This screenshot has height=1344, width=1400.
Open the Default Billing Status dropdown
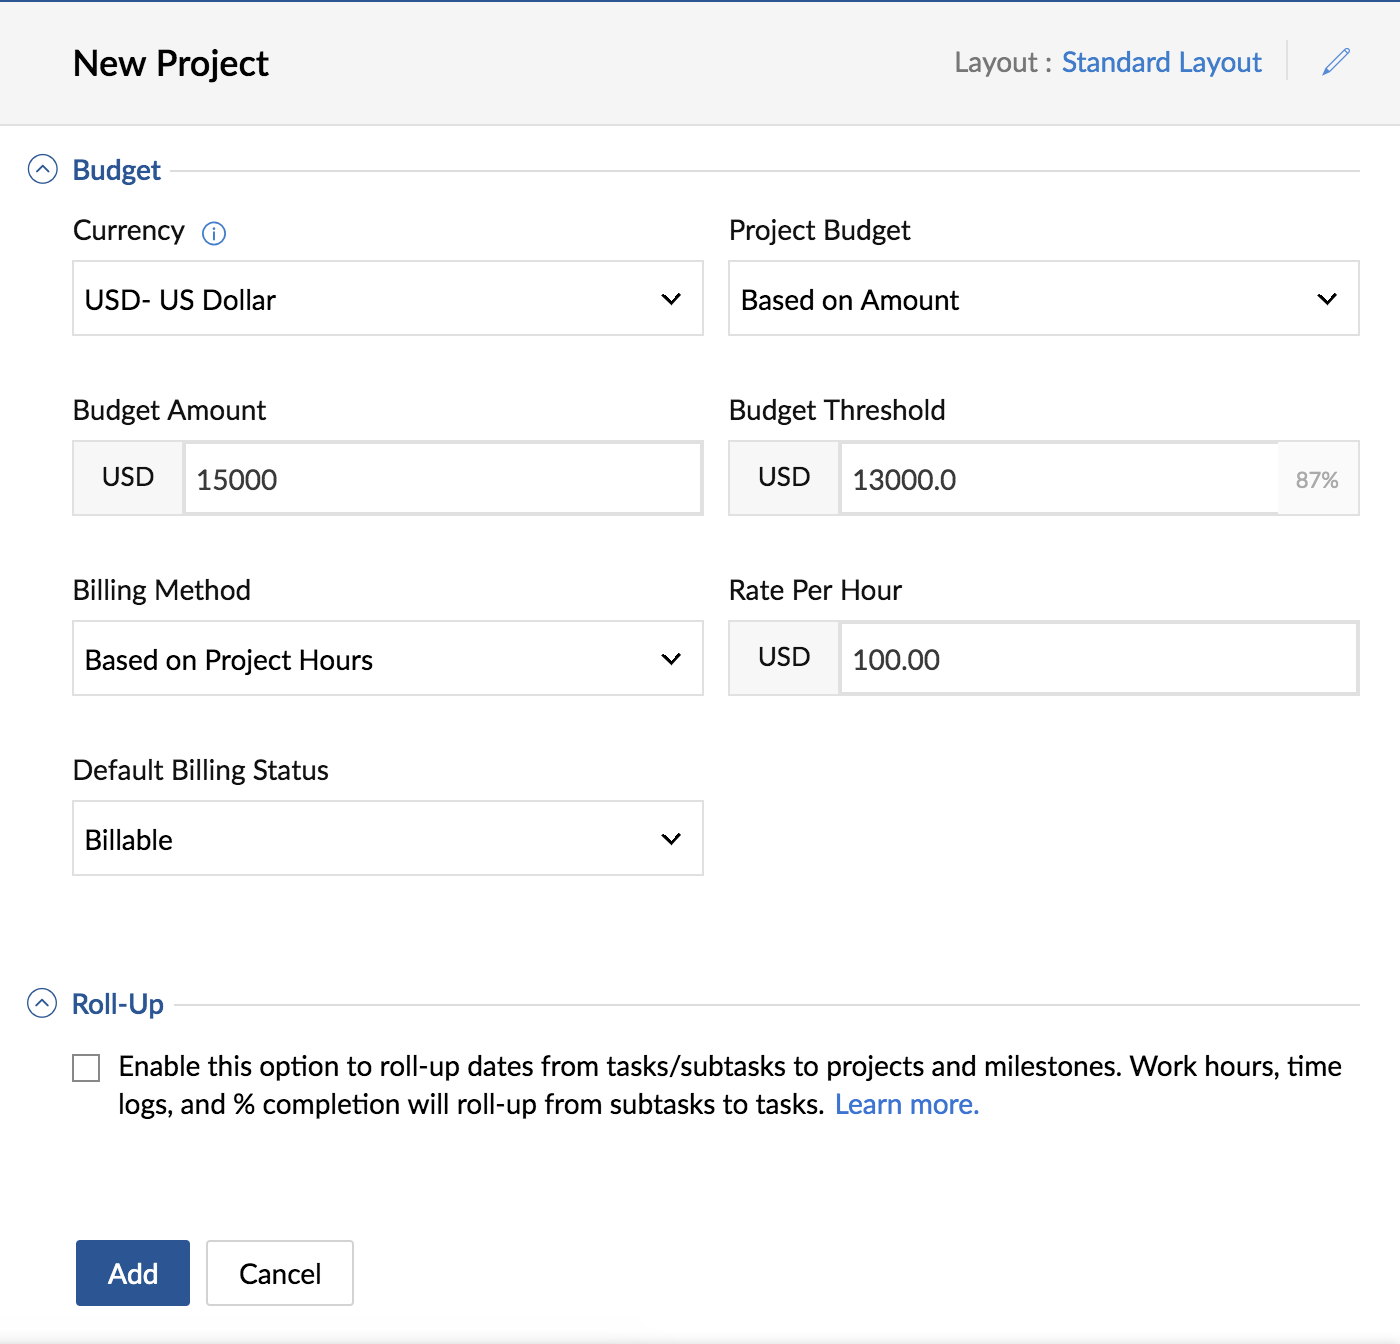click(x=388, y=838)
